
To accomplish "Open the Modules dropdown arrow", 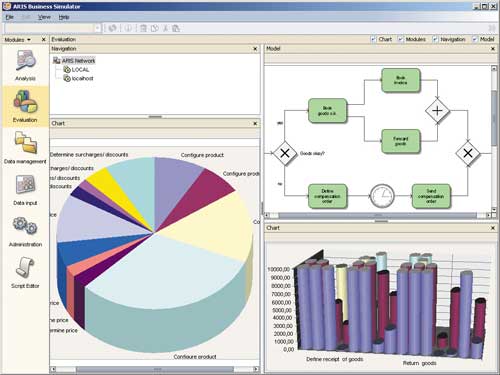I will pyautogui.click(x=29, y=40).
